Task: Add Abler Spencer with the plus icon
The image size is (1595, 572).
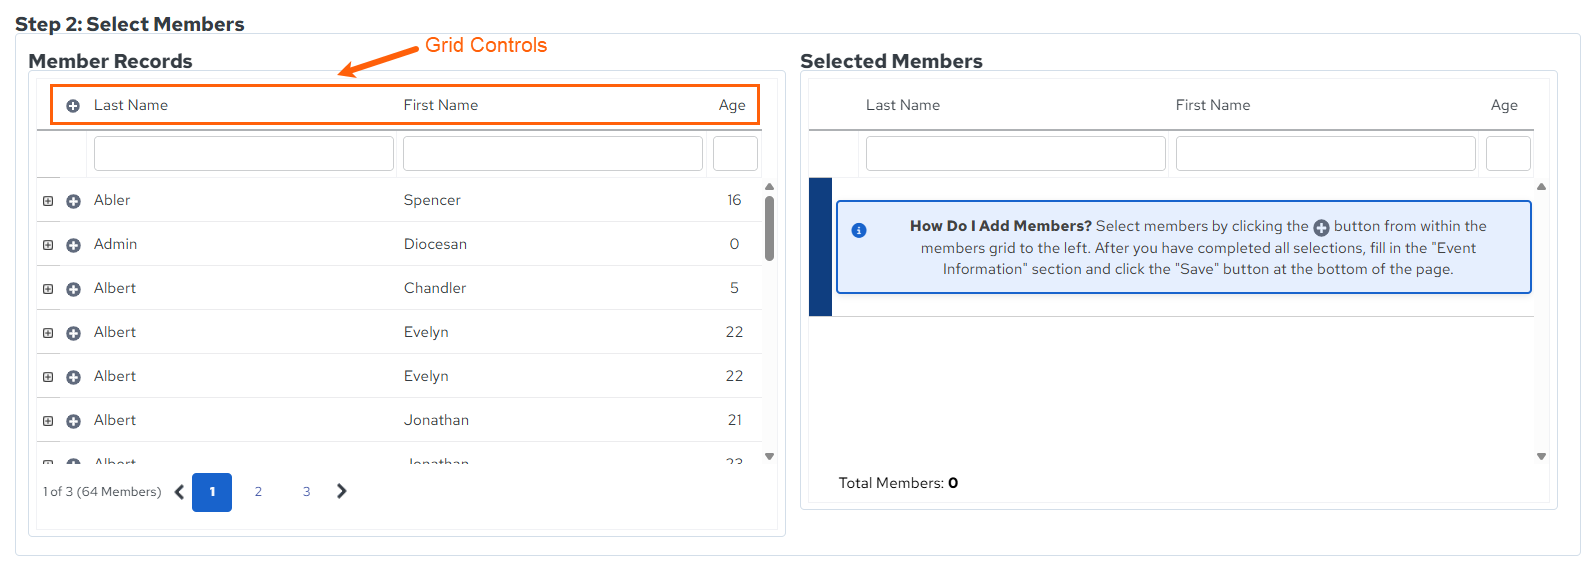Action: click(73, 201)
